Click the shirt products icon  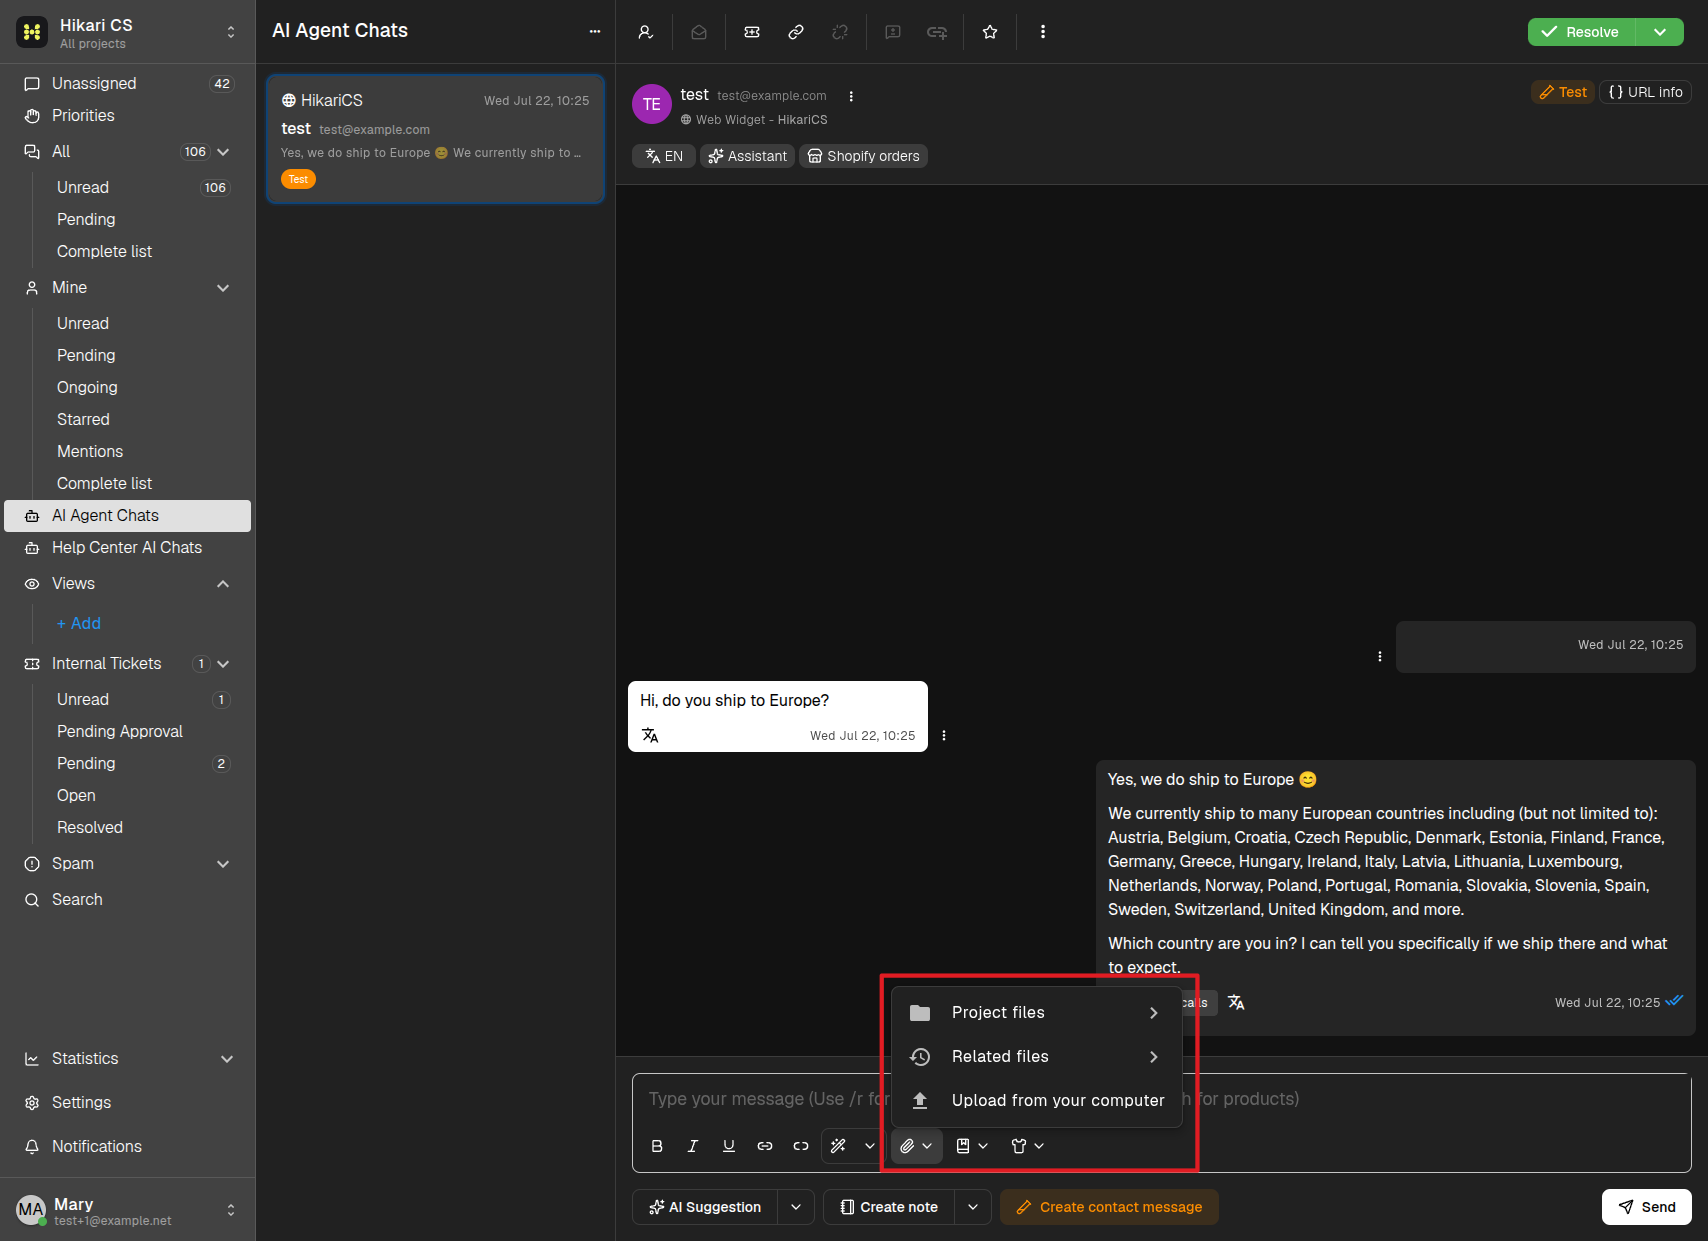(1019, 1146)
